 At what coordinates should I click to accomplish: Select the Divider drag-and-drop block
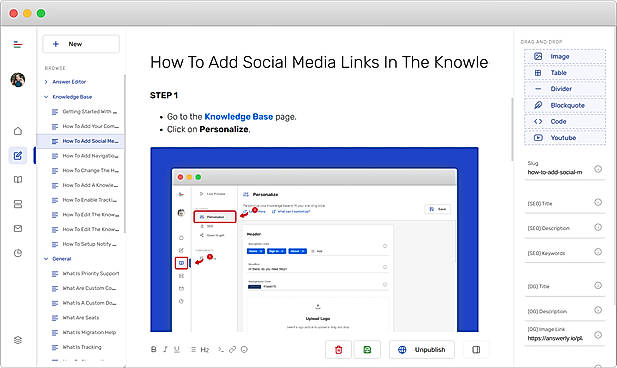click(x=565, y=89)
